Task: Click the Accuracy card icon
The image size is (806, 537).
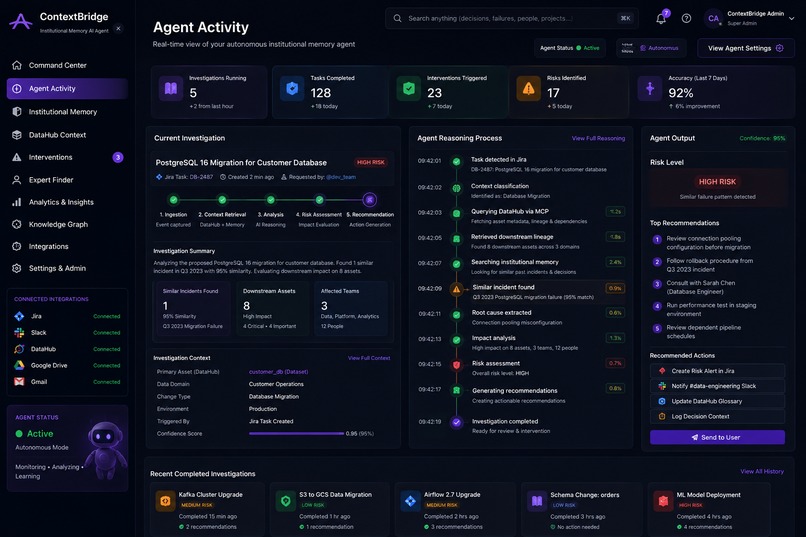Action: (x=650, y=89)
